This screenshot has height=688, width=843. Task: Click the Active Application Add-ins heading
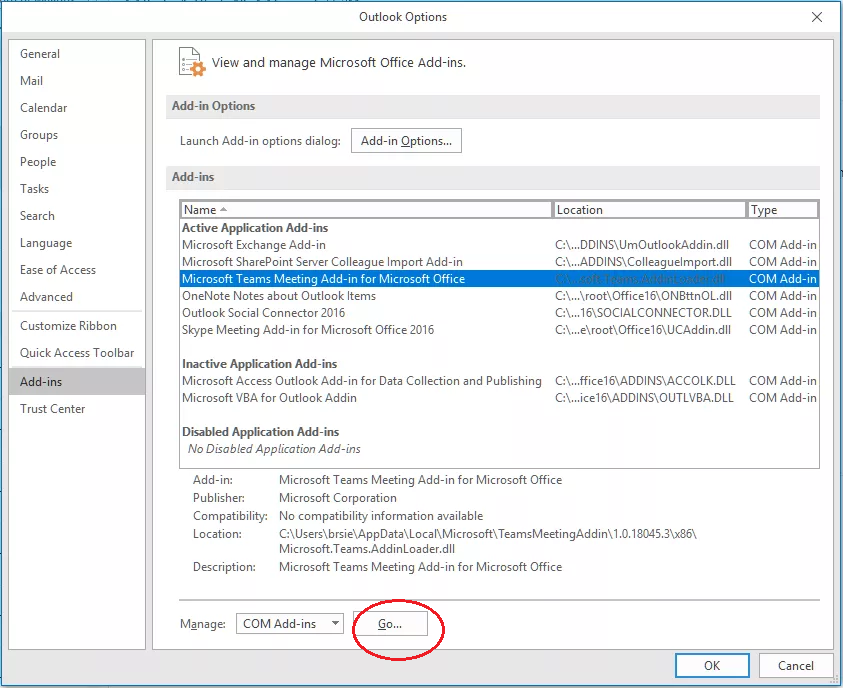[255, 228]
